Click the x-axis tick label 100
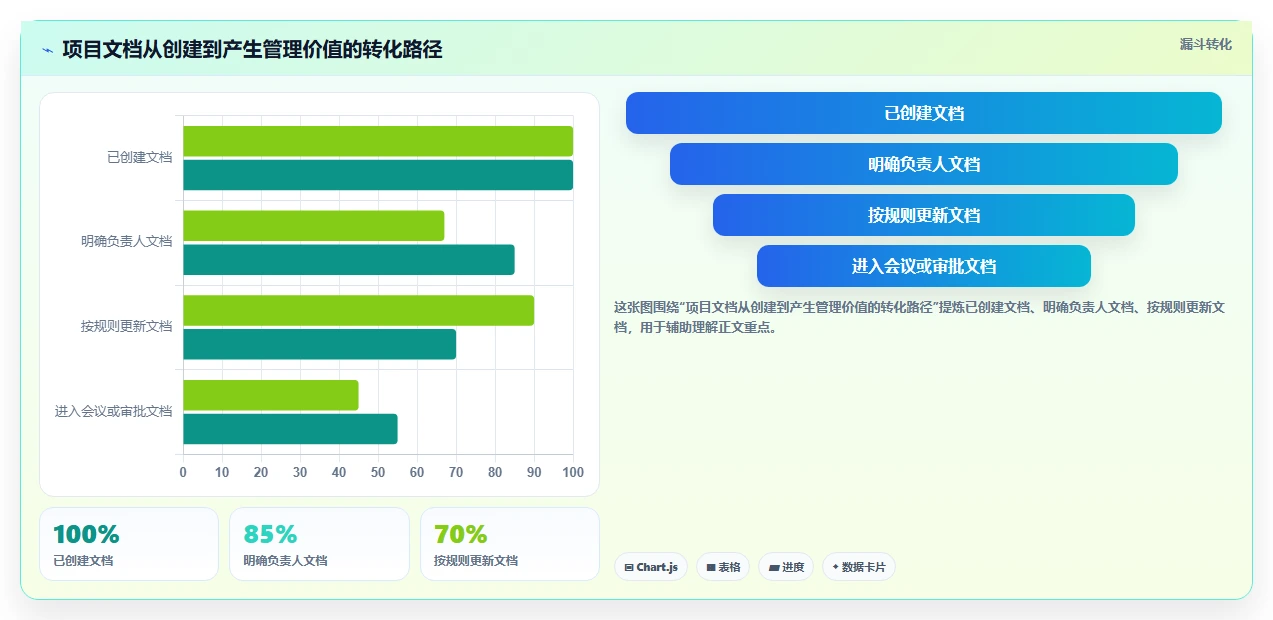This screenshot has width=1273, height=620. tap(573, 472)
